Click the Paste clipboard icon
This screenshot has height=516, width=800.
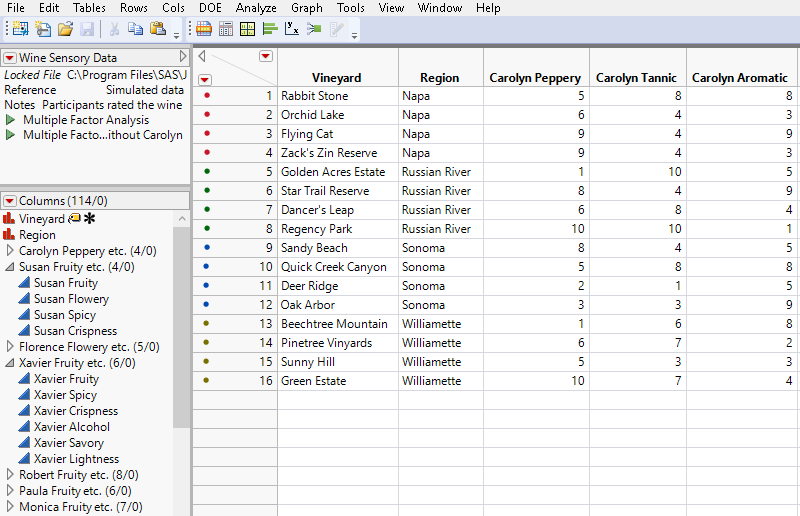[x=158, y=29]
